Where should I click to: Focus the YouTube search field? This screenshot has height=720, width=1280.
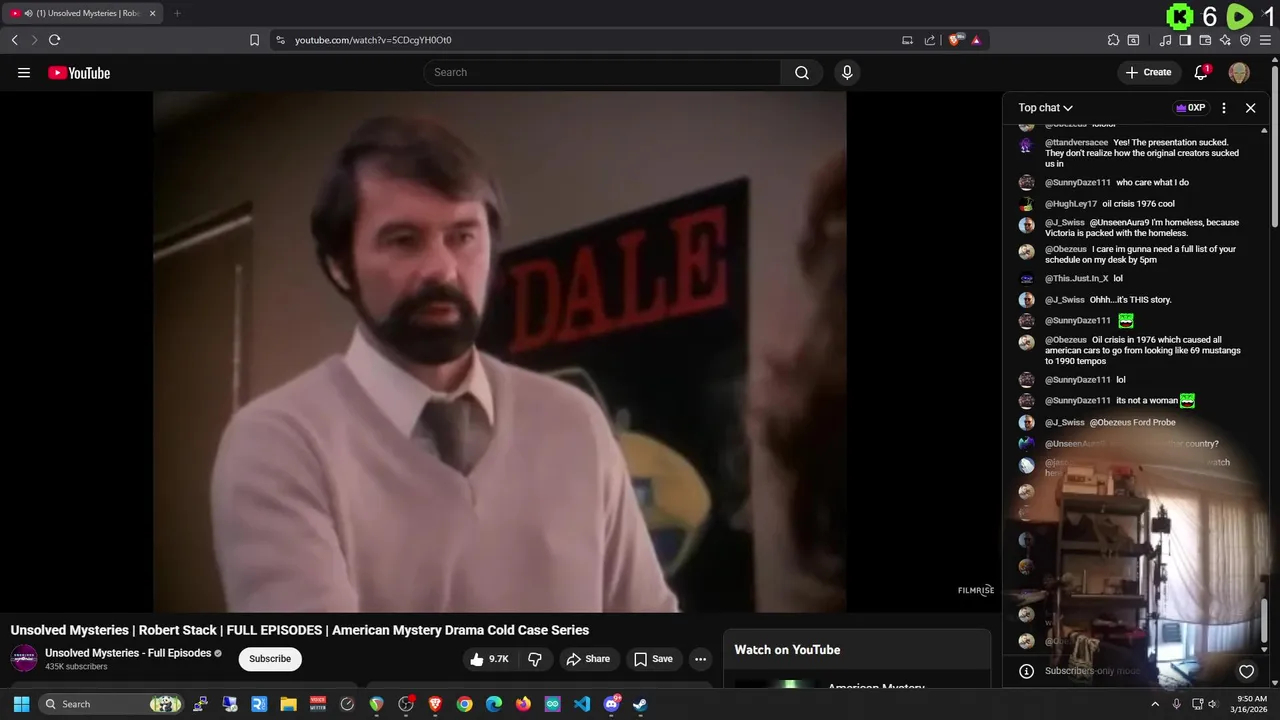[602, 72]
